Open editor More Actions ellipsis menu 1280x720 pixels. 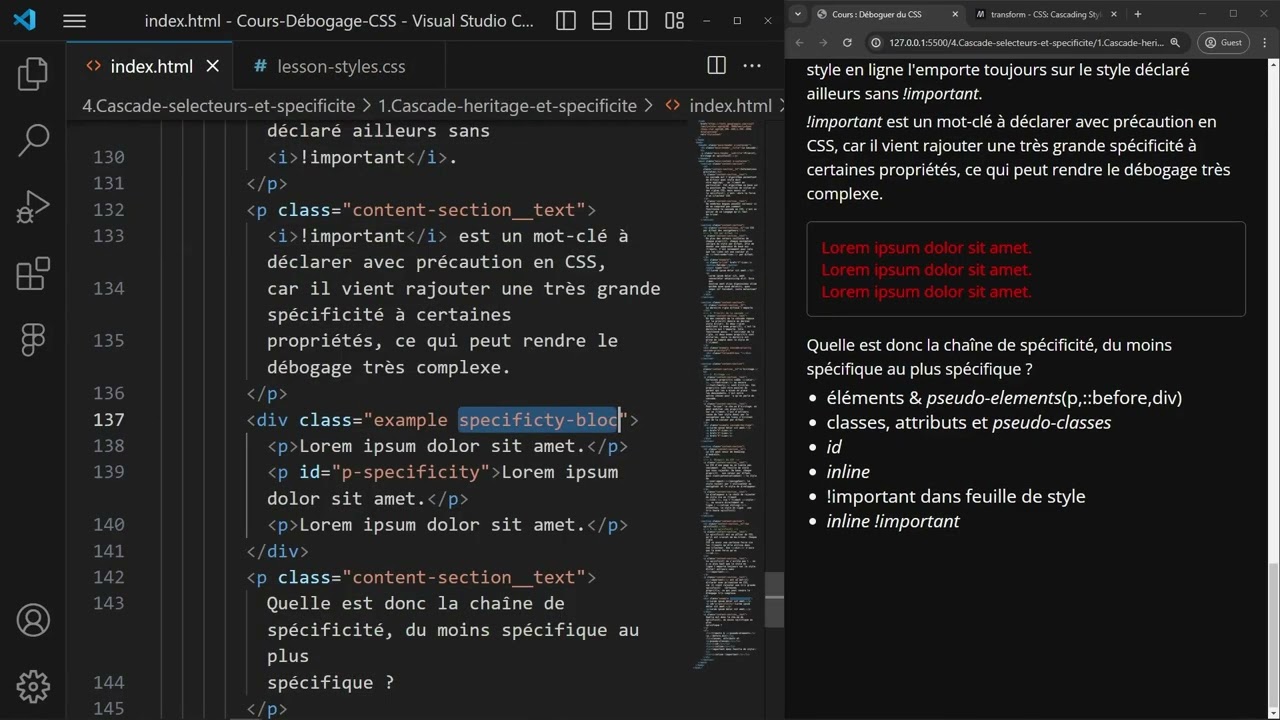click(752, 66)
